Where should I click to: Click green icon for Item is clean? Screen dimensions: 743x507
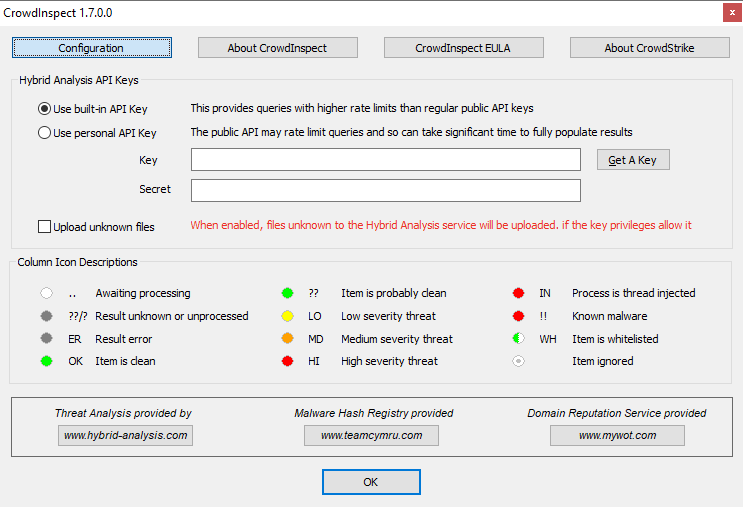[x=46, y=361]
